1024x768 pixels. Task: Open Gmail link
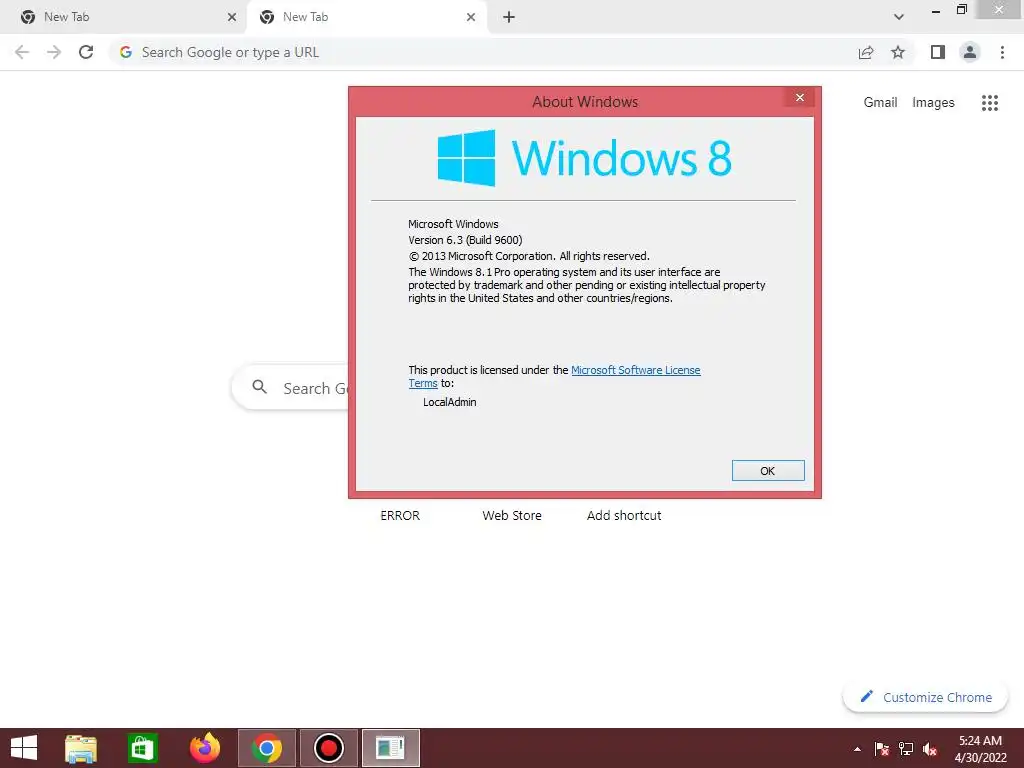(x=880, y=103)
